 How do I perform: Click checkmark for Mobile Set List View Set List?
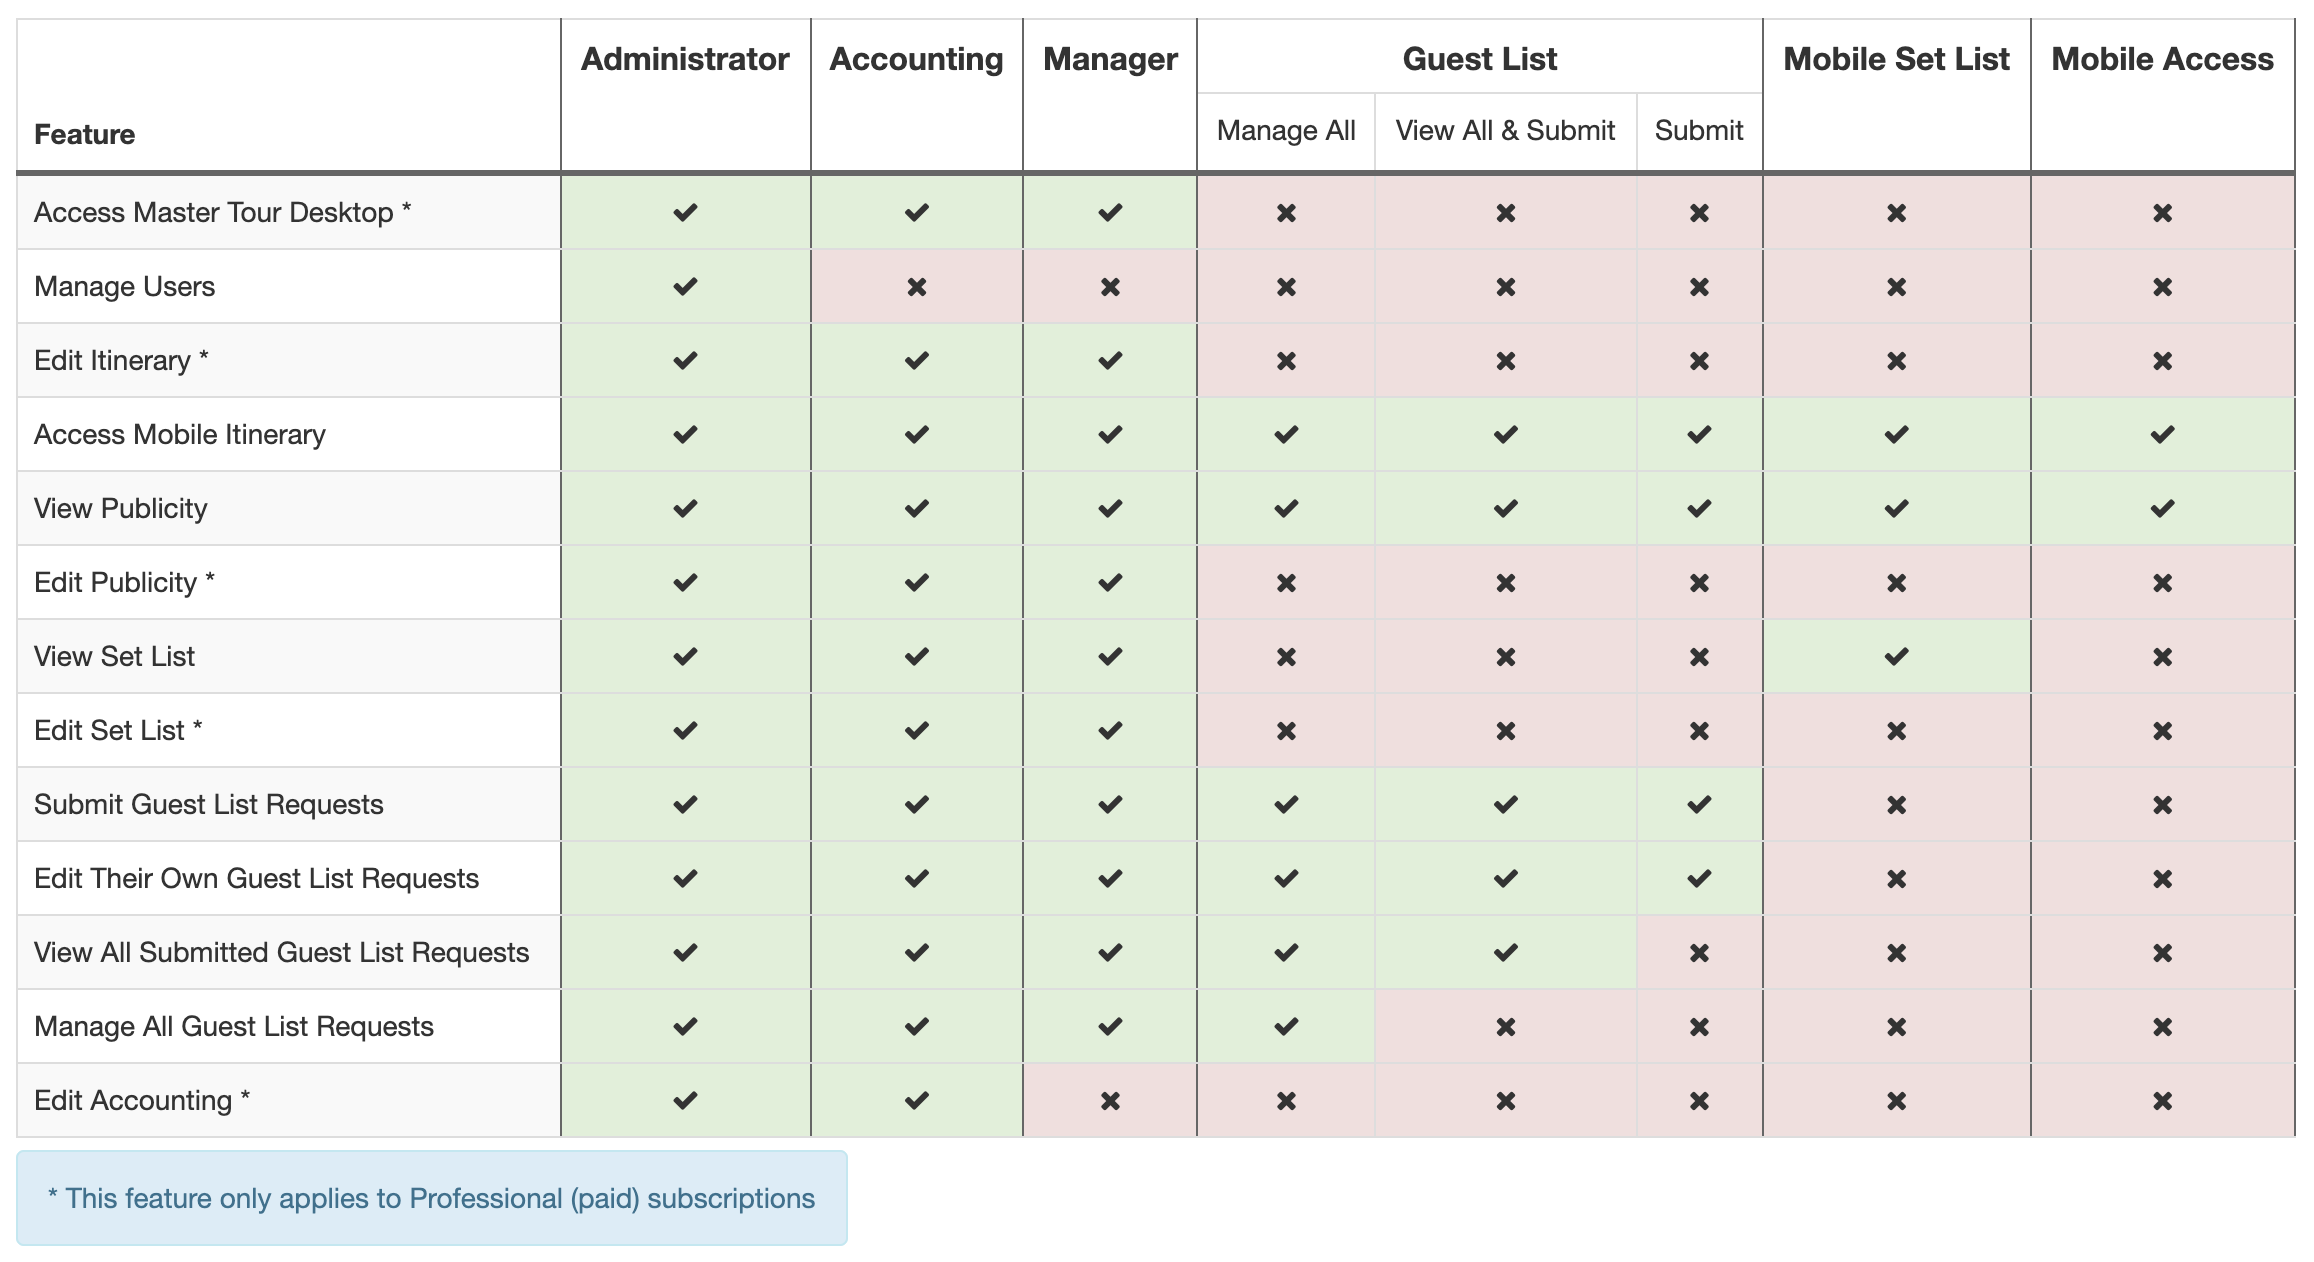point(1896,656)
